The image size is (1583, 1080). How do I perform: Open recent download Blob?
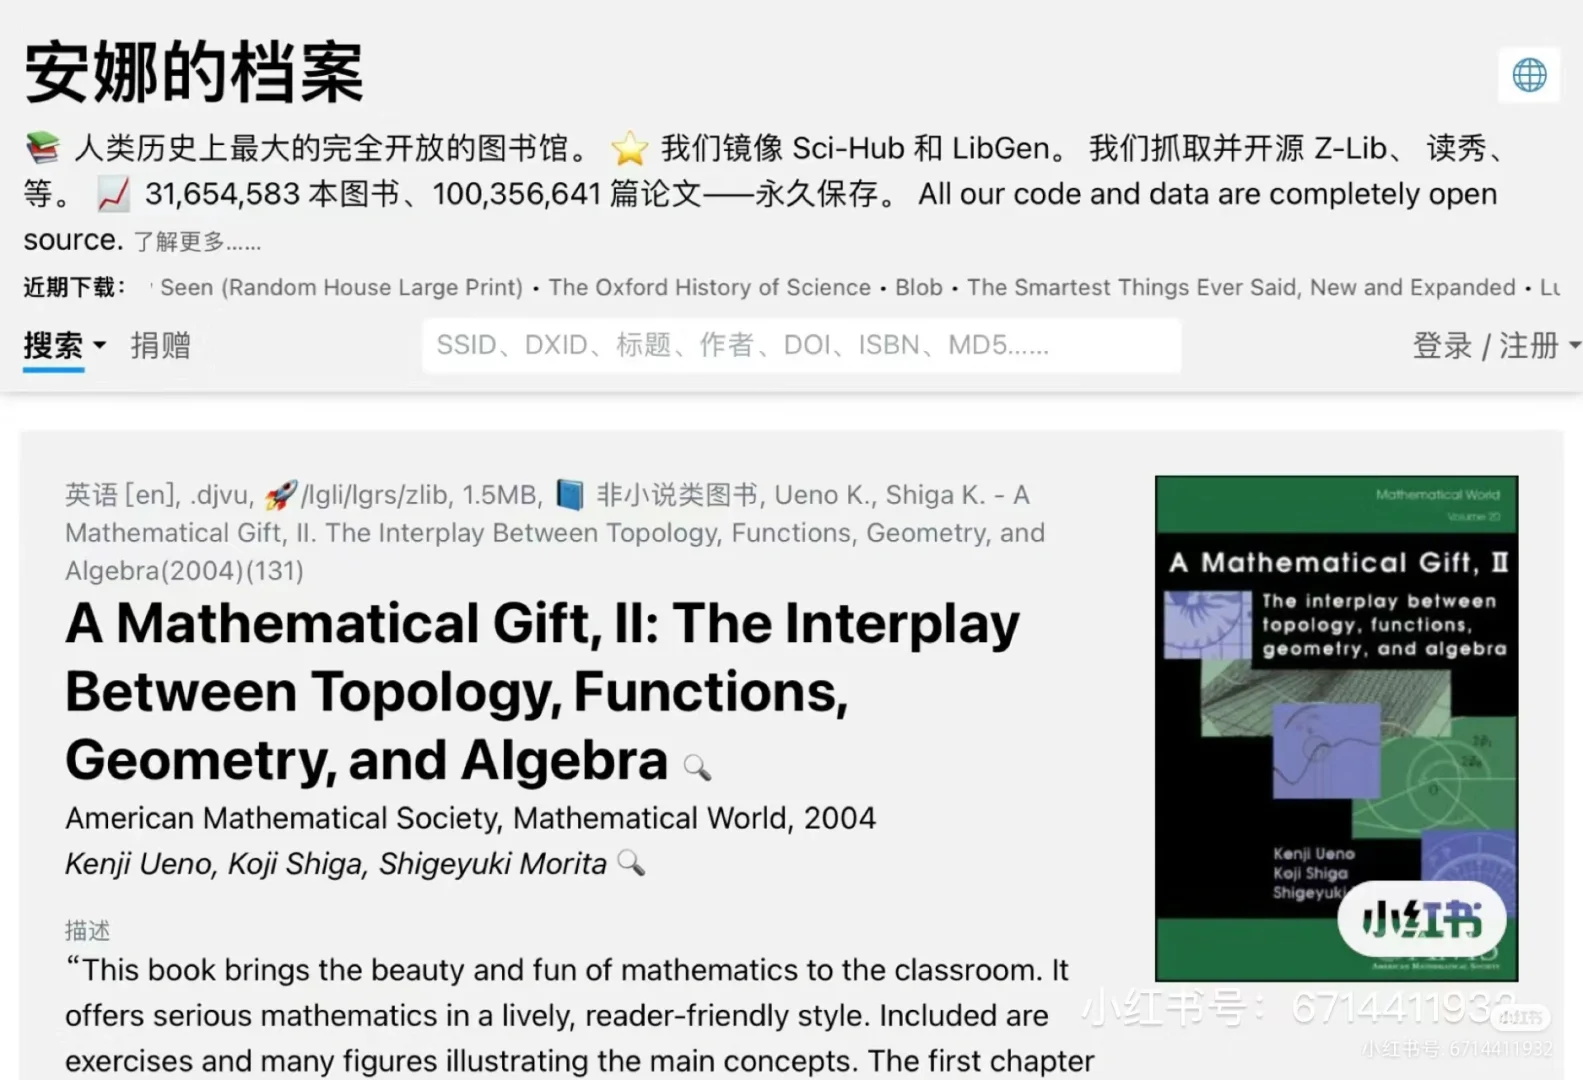(919, 288)
